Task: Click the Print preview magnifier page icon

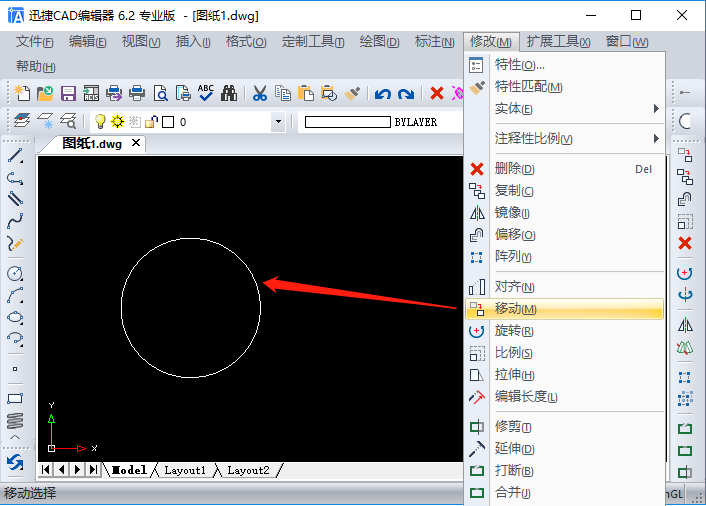Action: point(160,93)
